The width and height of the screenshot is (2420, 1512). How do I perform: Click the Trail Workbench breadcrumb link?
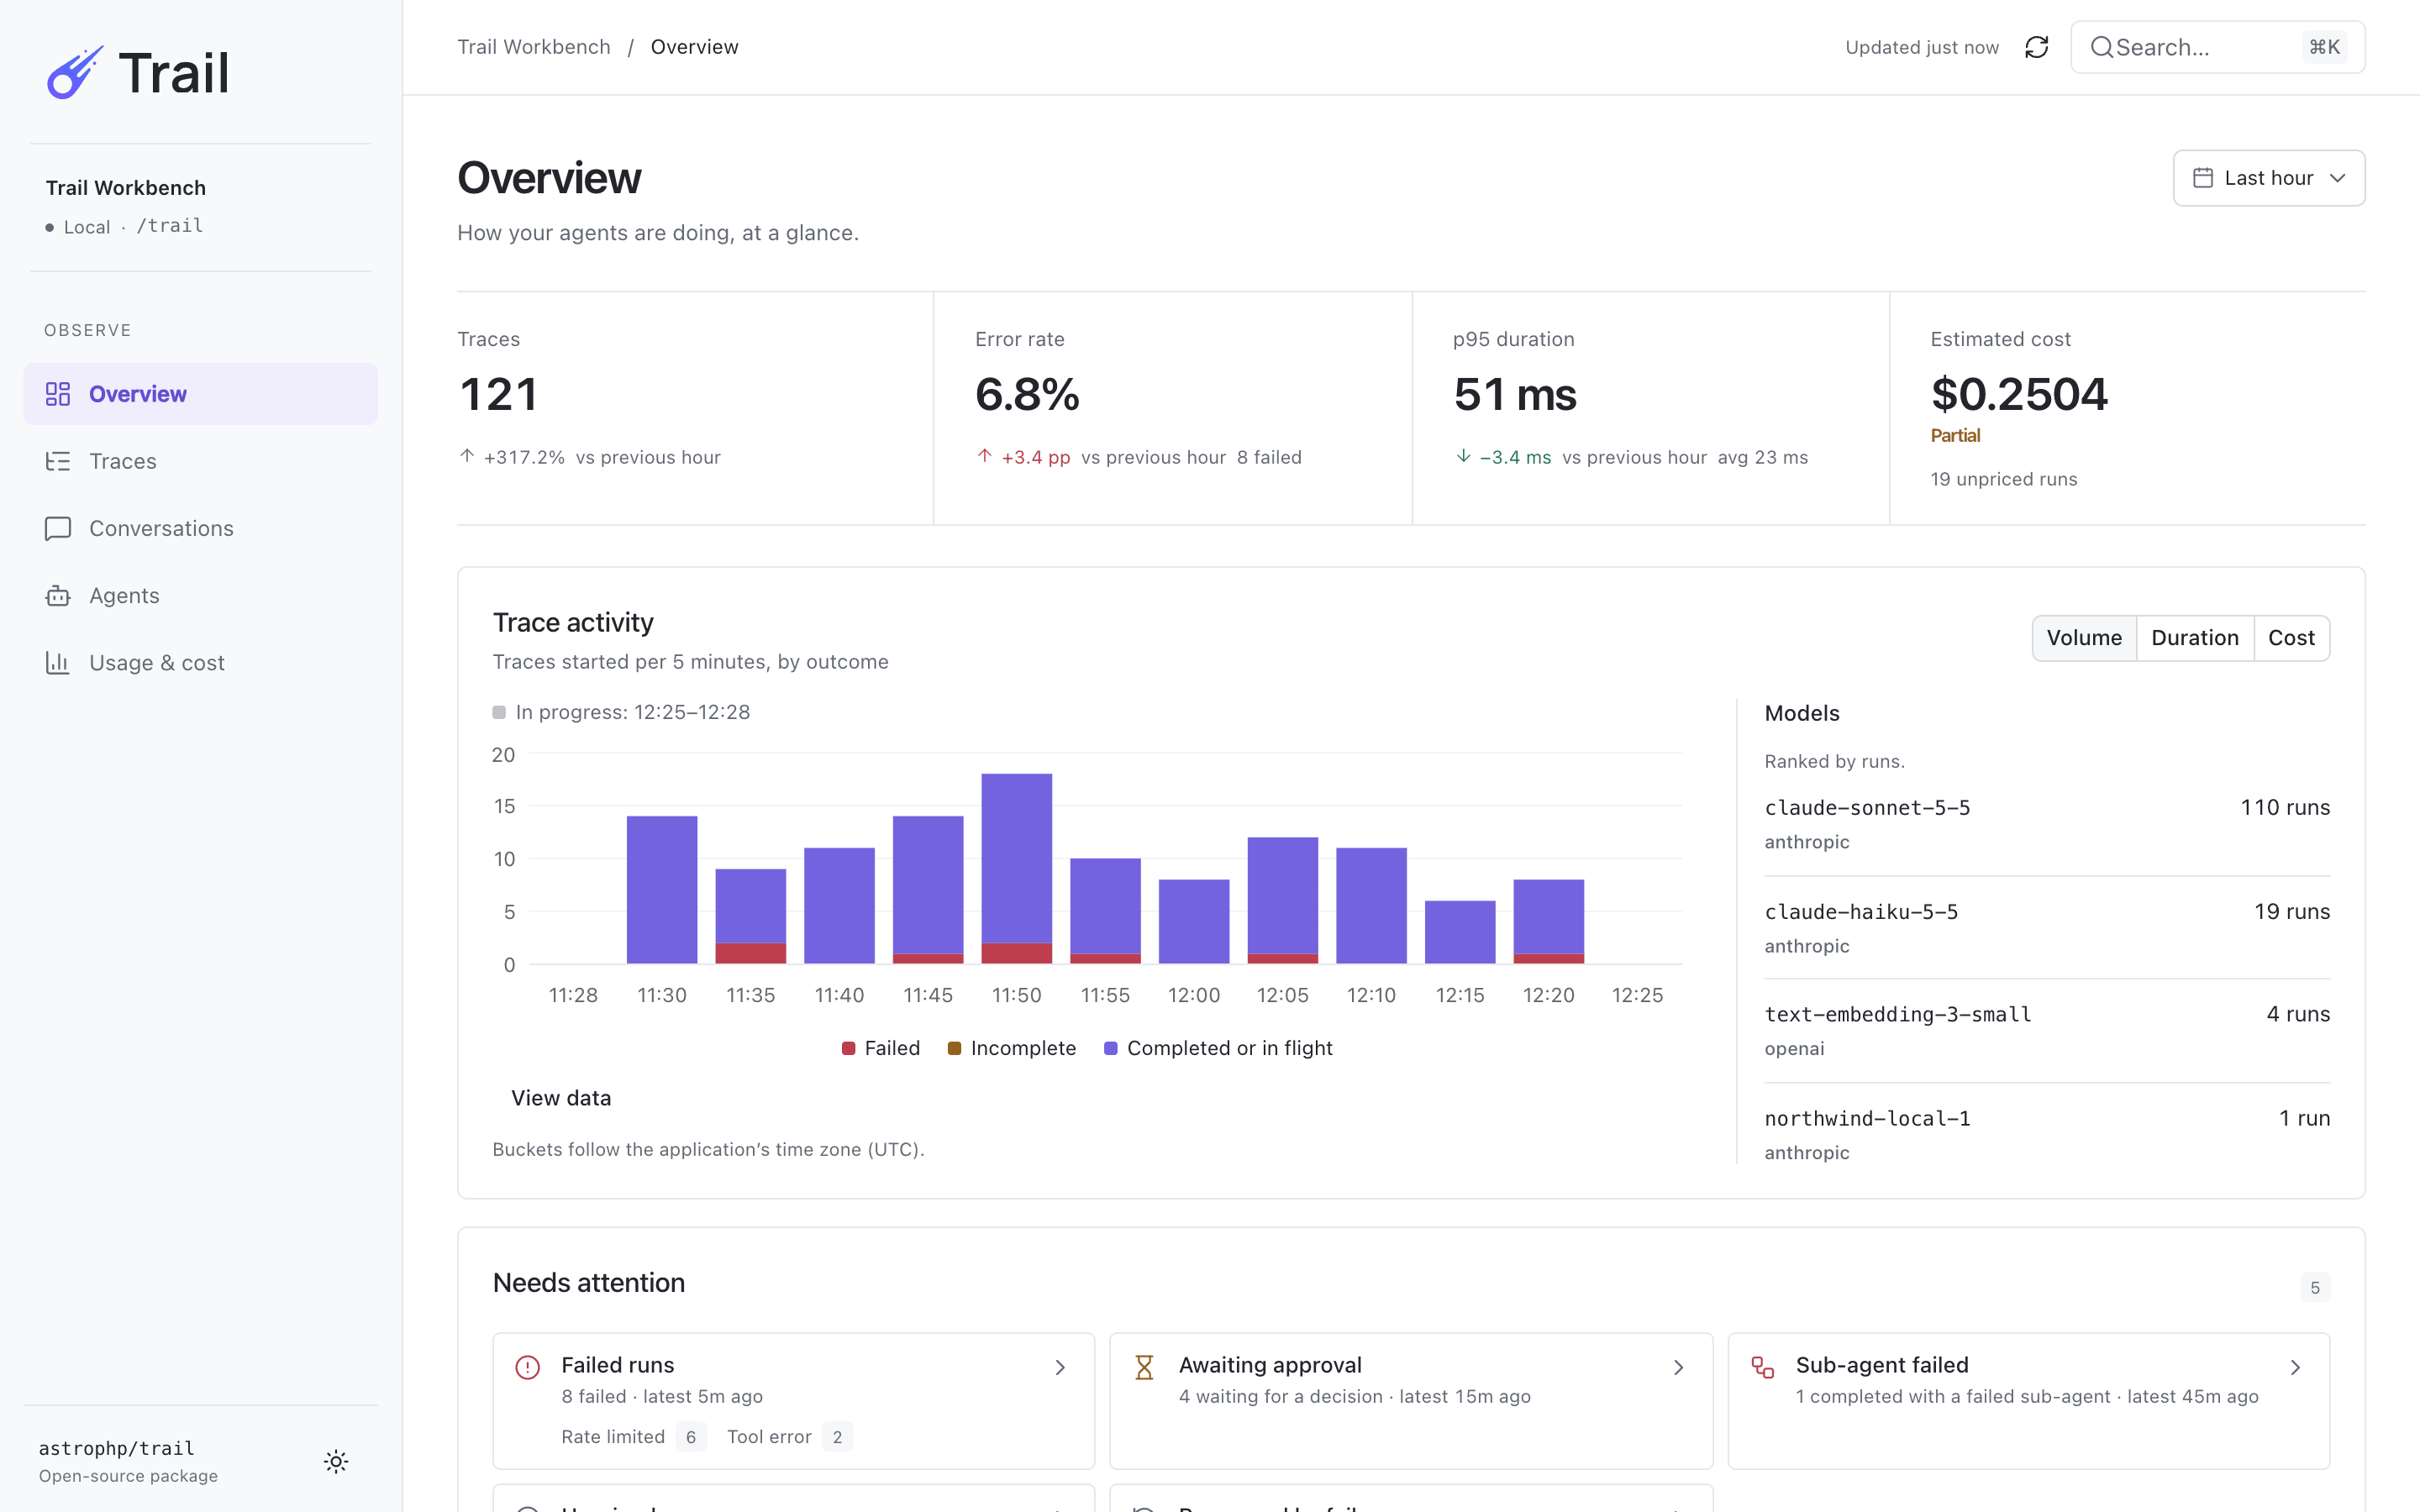pos(533,47)
